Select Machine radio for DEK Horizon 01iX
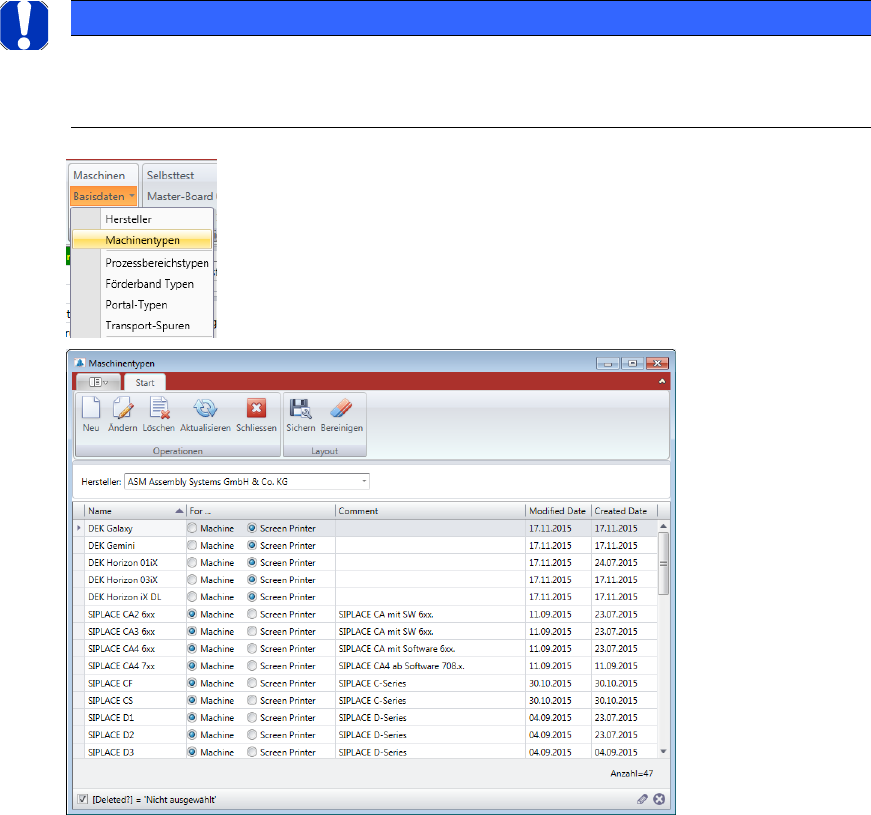 [192, 562]
